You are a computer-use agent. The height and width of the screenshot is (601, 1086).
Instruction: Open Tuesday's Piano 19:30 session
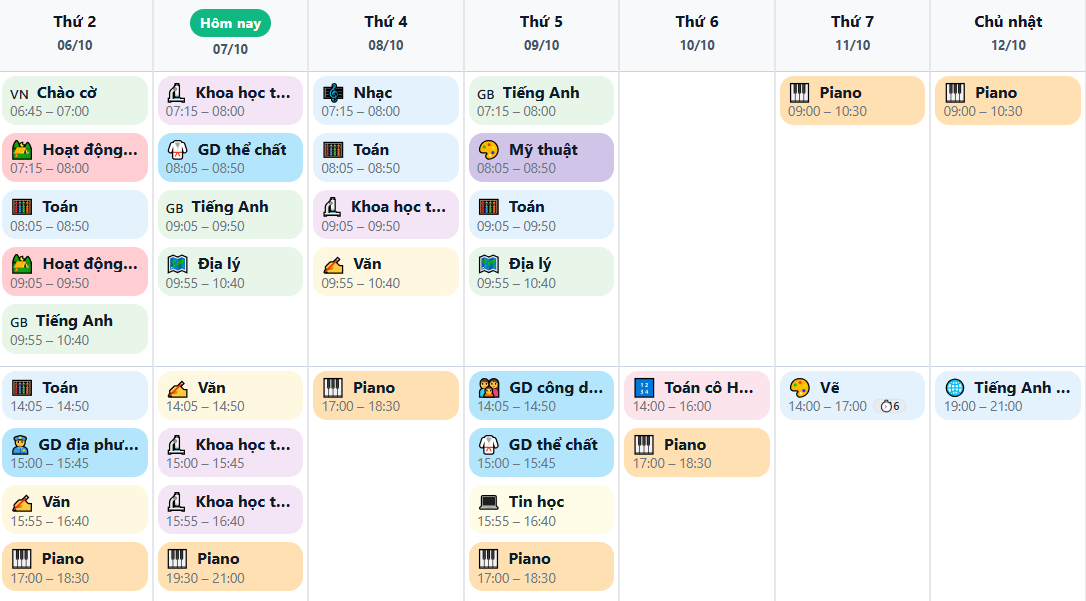[230, 567]
